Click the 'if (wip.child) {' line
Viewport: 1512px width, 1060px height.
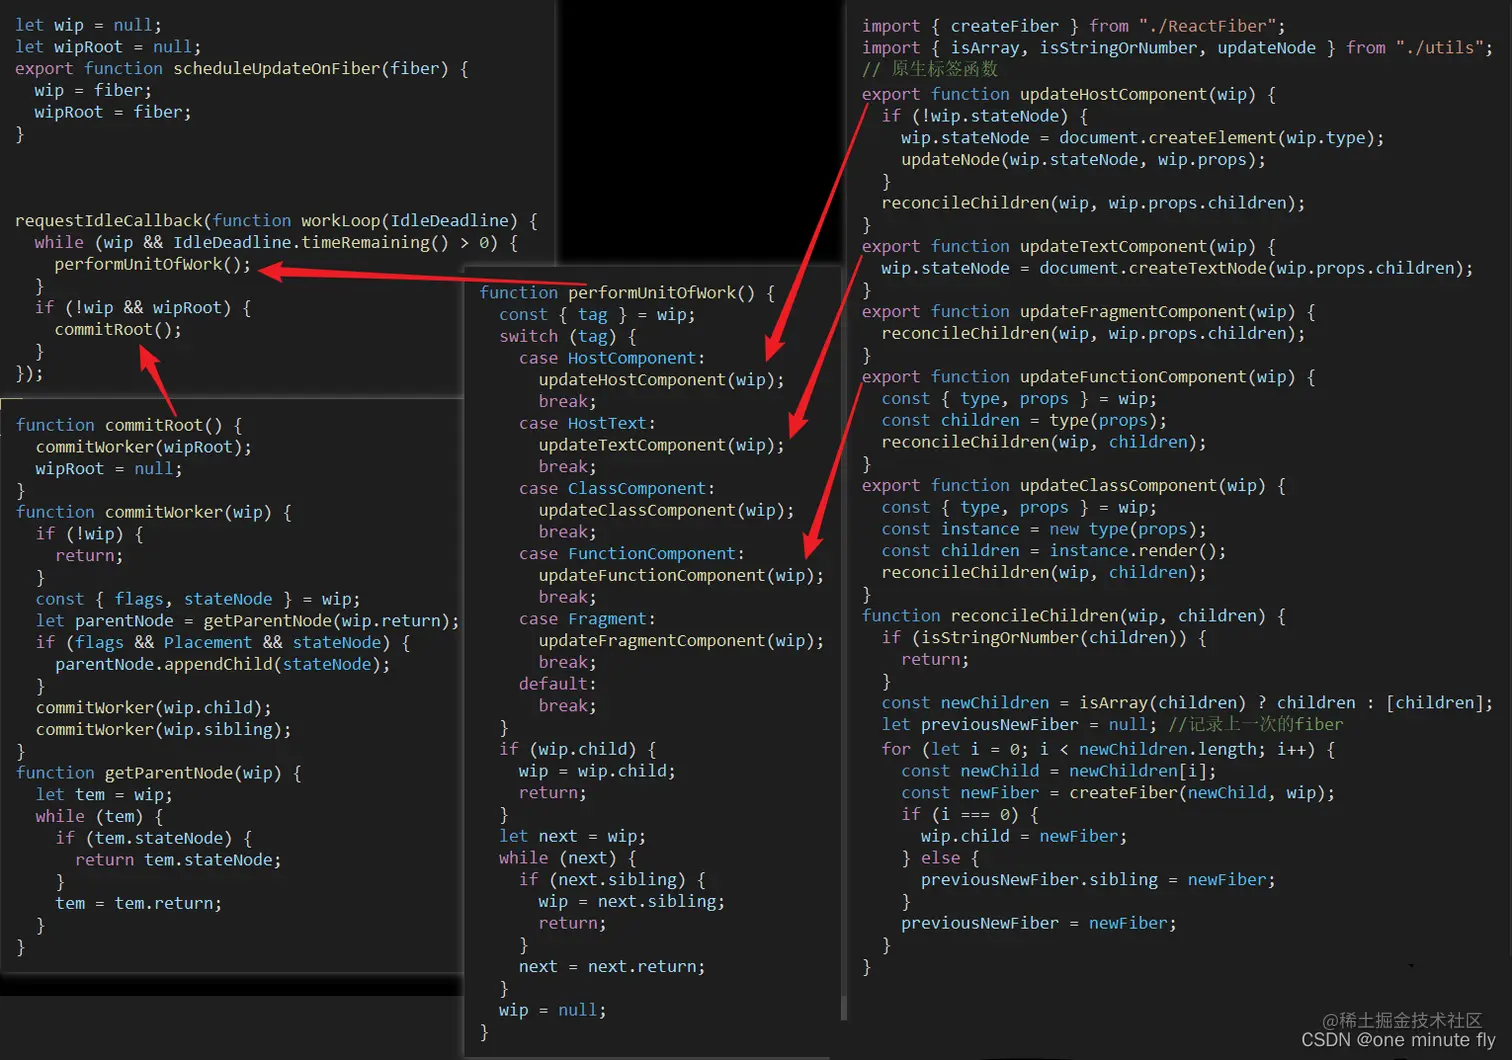(x=578, y=750)
